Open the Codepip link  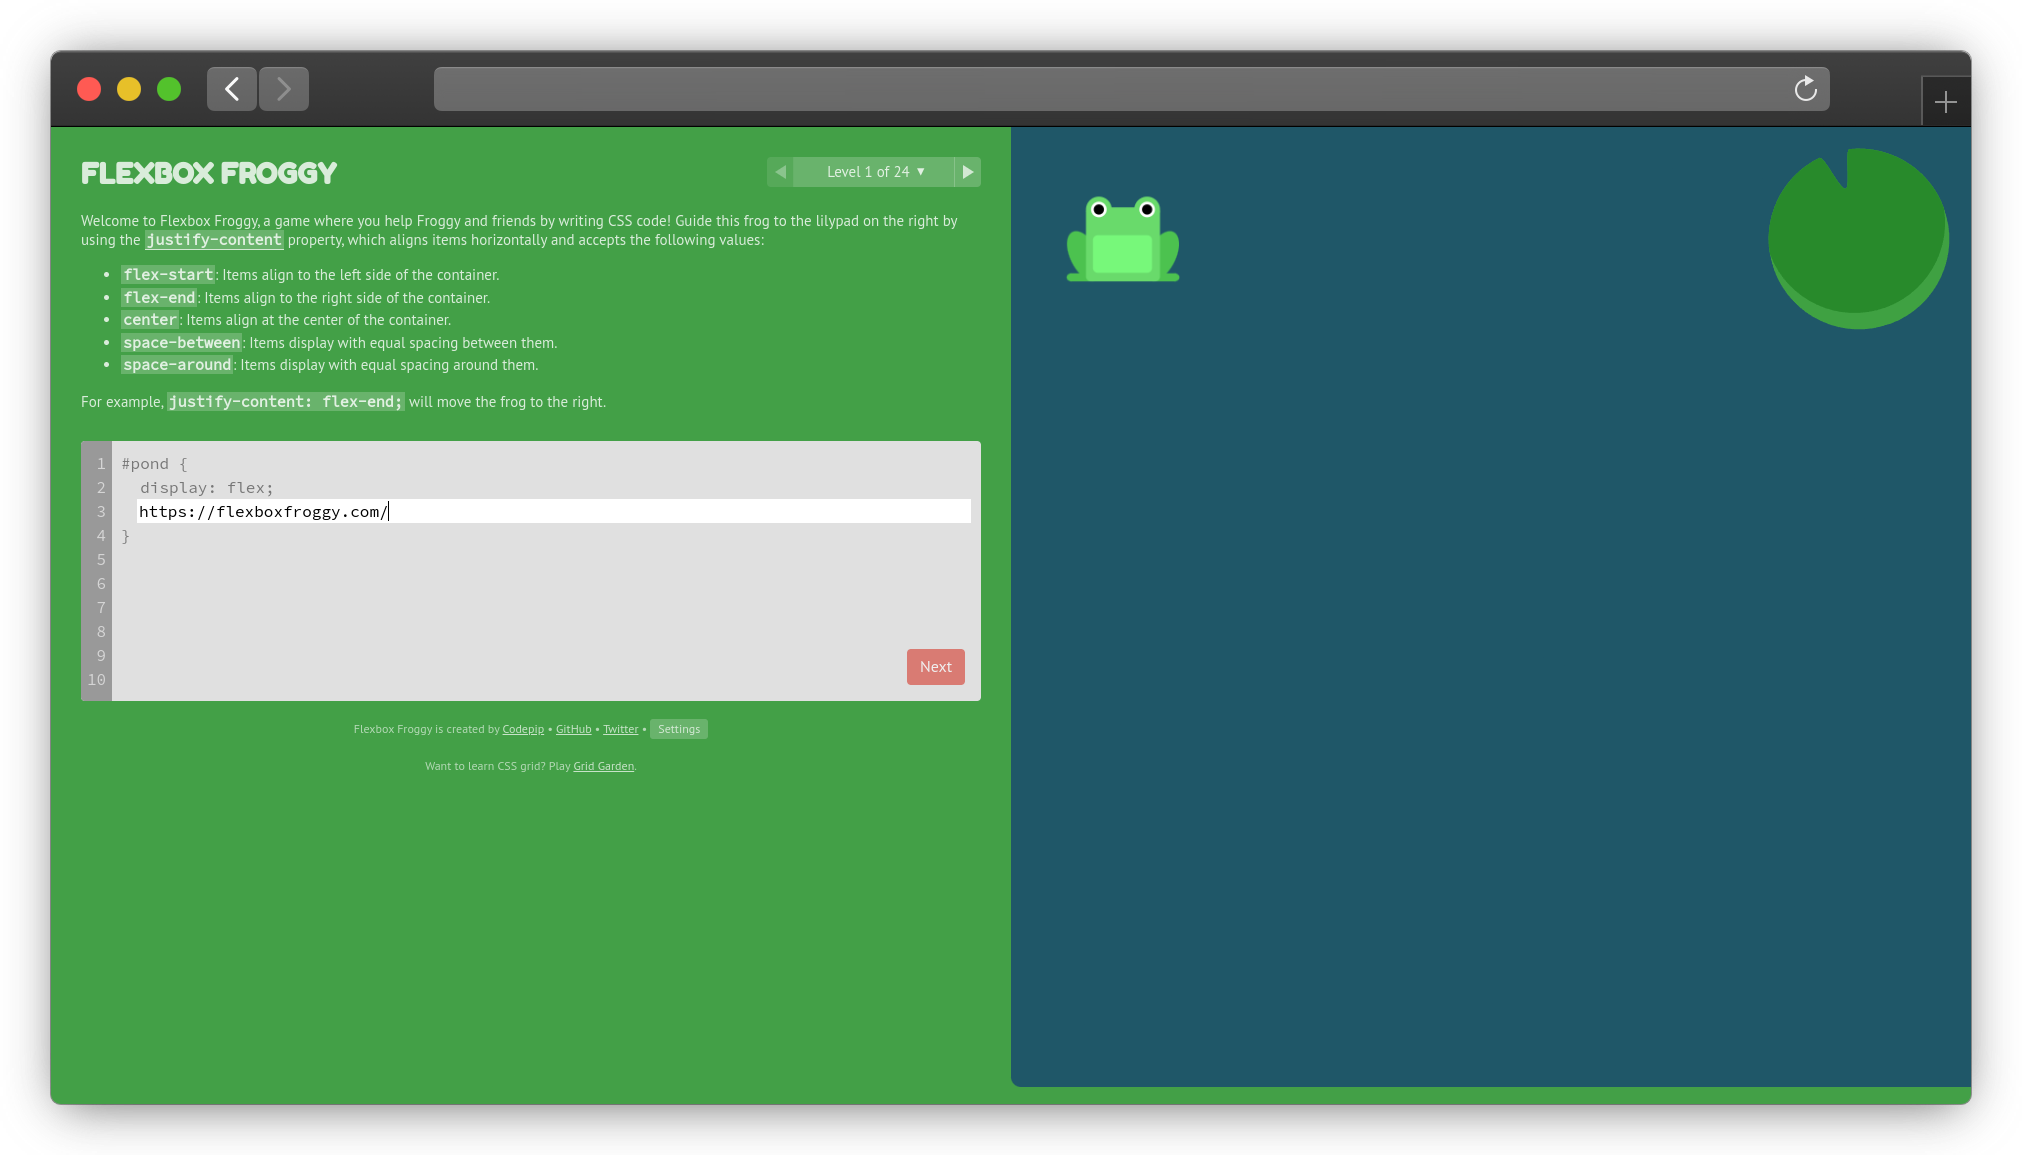523,729
